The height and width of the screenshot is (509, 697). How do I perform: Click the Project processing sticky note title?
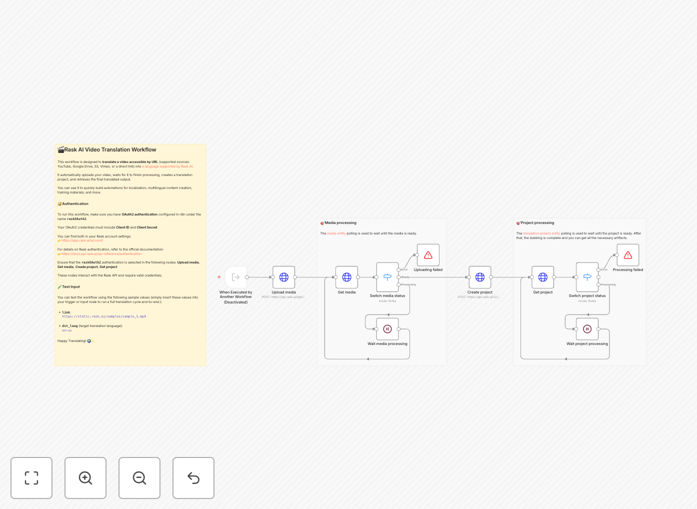[x=535, y=223]
